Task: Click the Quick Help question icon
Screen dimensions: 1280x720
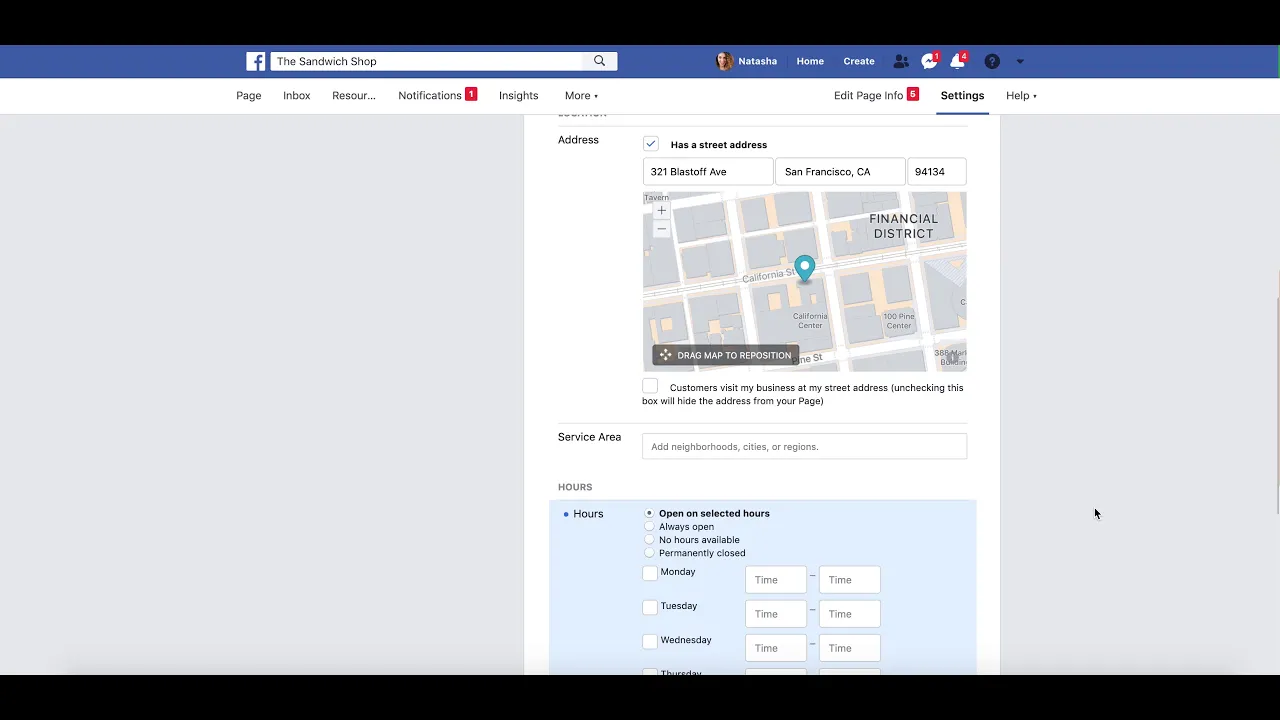Action: (992, 61)
